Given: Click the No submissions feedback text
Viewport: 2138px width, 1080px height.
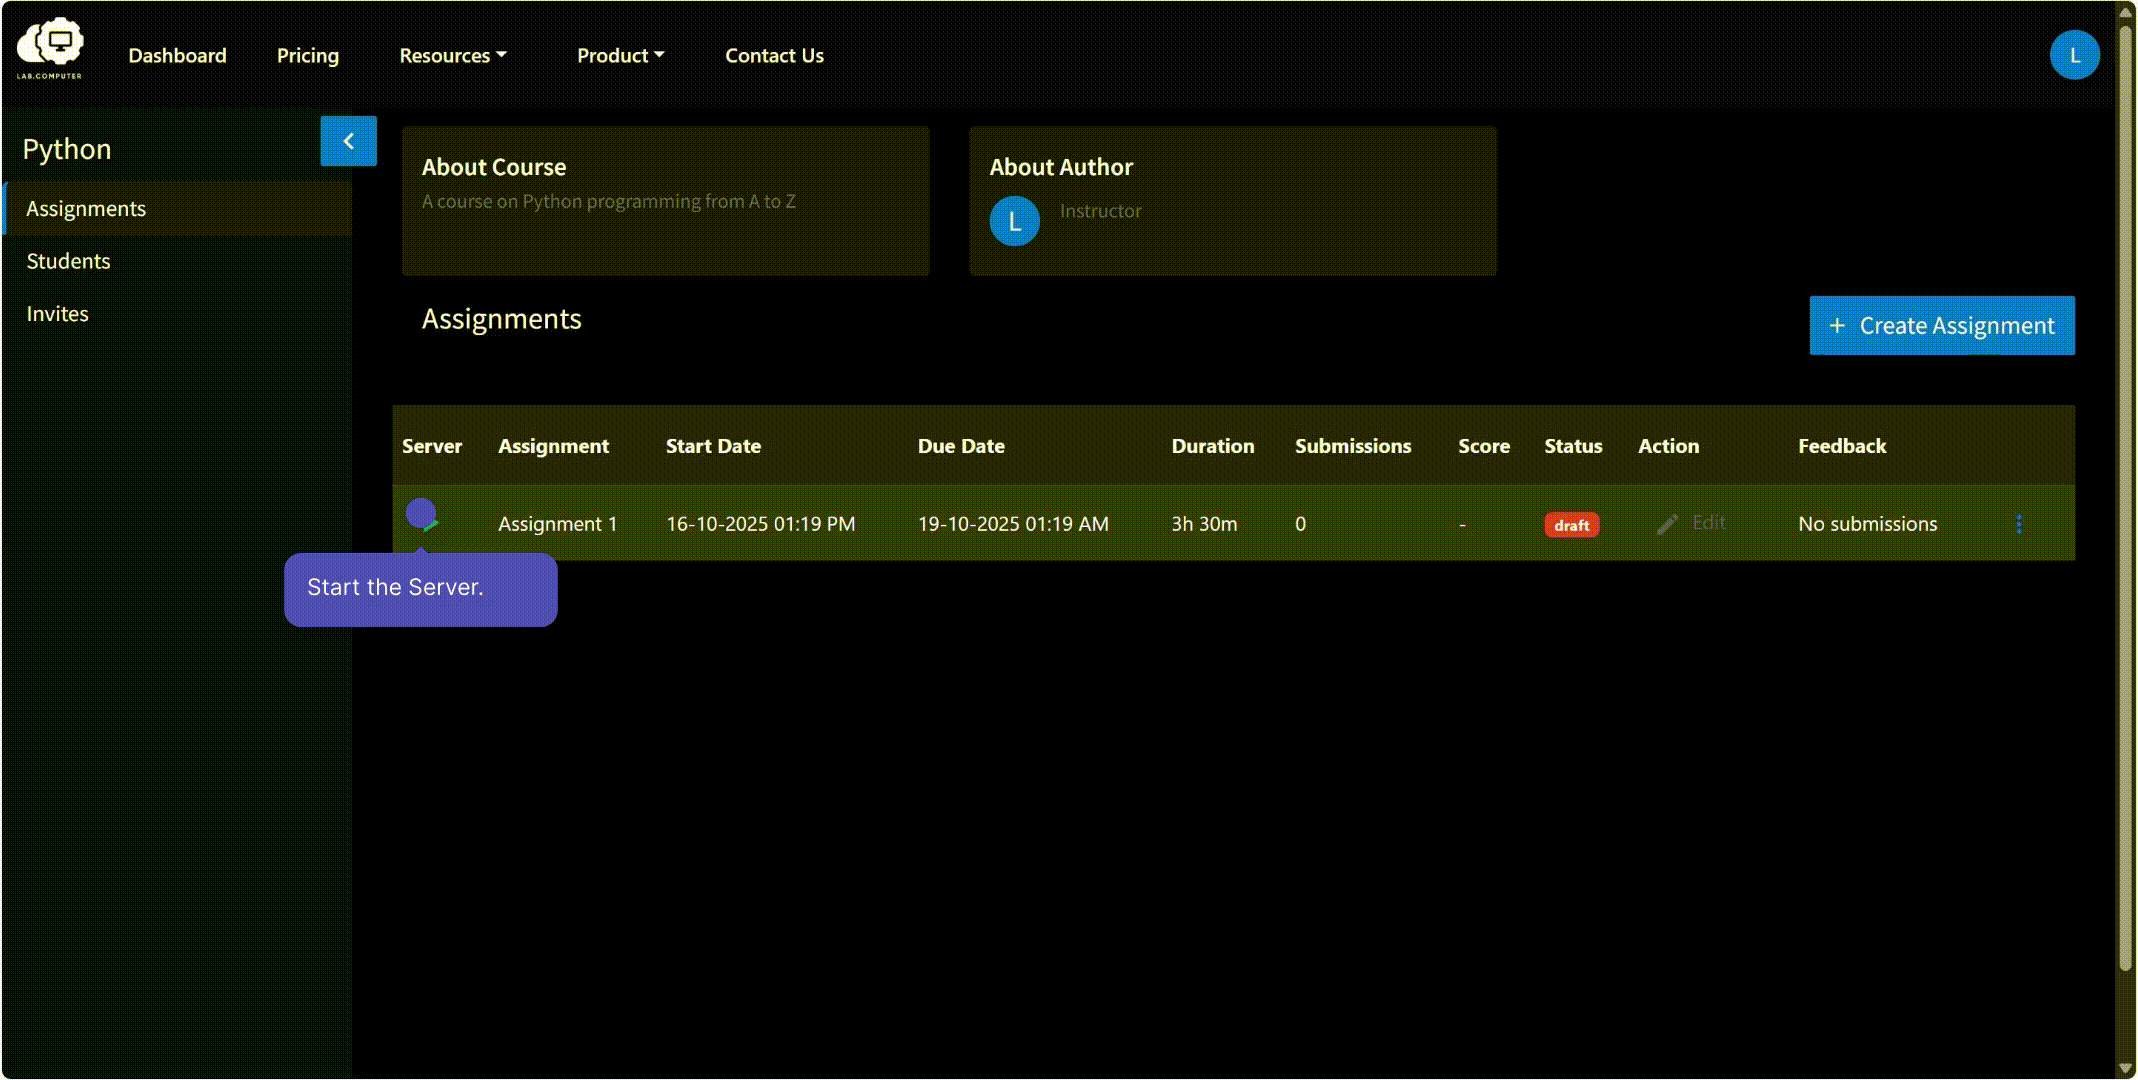Looking at the screenshot, I should [1867, 524].
